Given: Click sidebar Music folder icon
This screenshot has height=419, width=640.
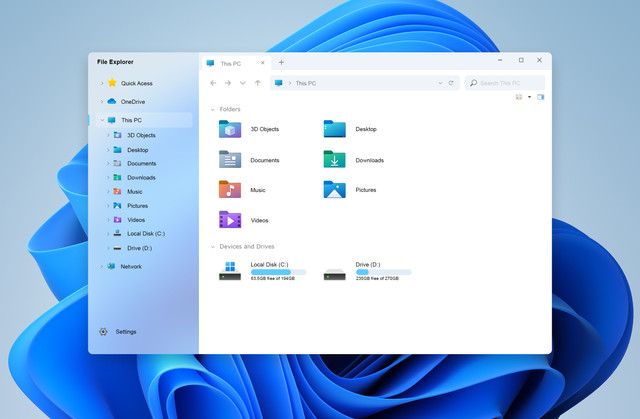Looking at the screenshot, I should pyautogui.click(x=117, y=191).
